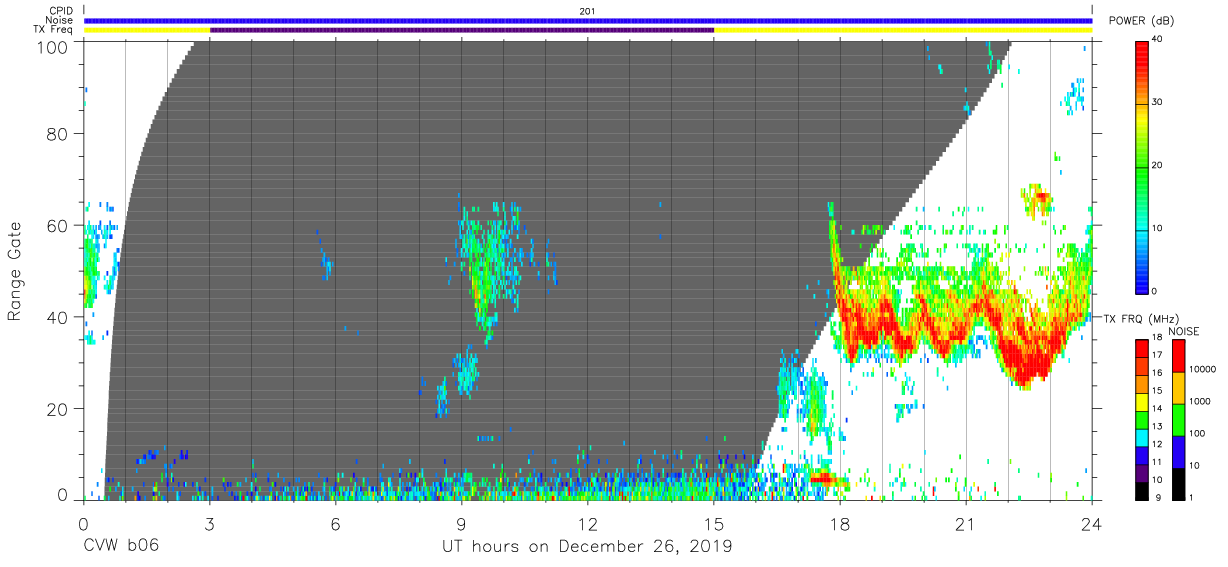
Task: Click the 'TX FRQ (MHz)' legend title
Action: pos(1139,319)
